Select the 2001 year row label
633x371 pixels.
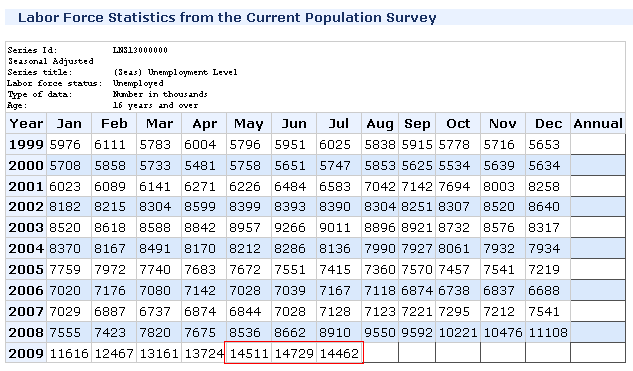26,187
